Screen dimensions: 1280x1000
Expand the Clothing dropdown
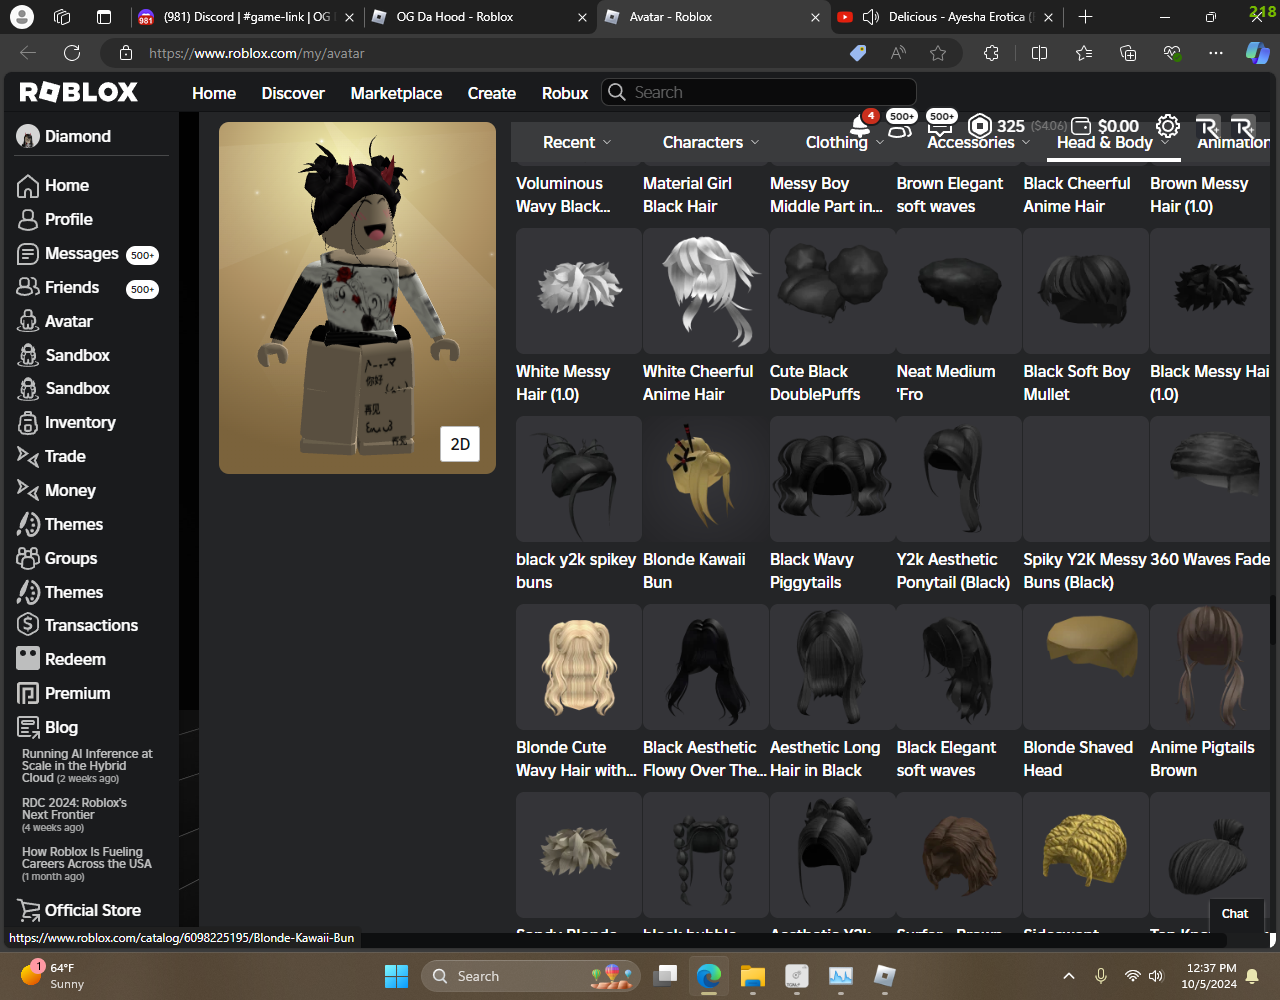pos(845,143)
